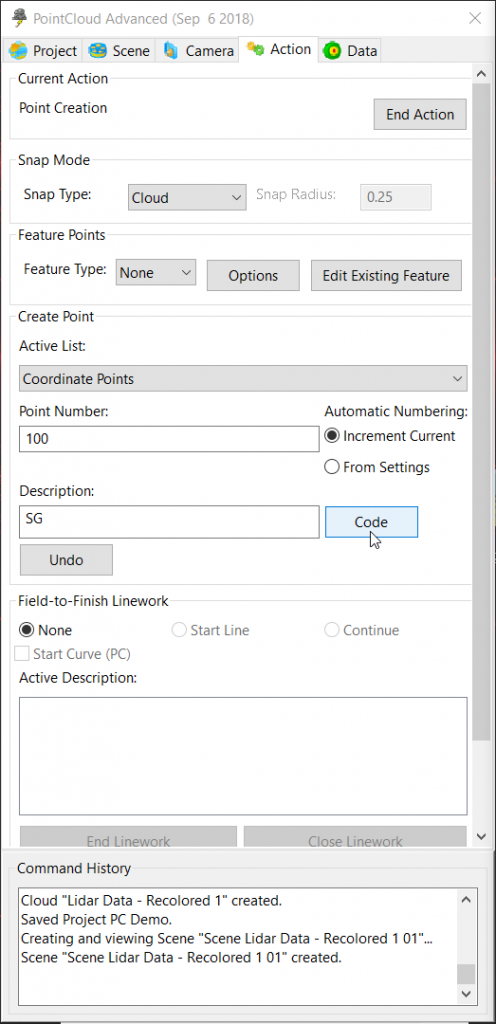The image size is (496, 1024).
Task: Click the Camera tab icon
Action: [170, 50]
